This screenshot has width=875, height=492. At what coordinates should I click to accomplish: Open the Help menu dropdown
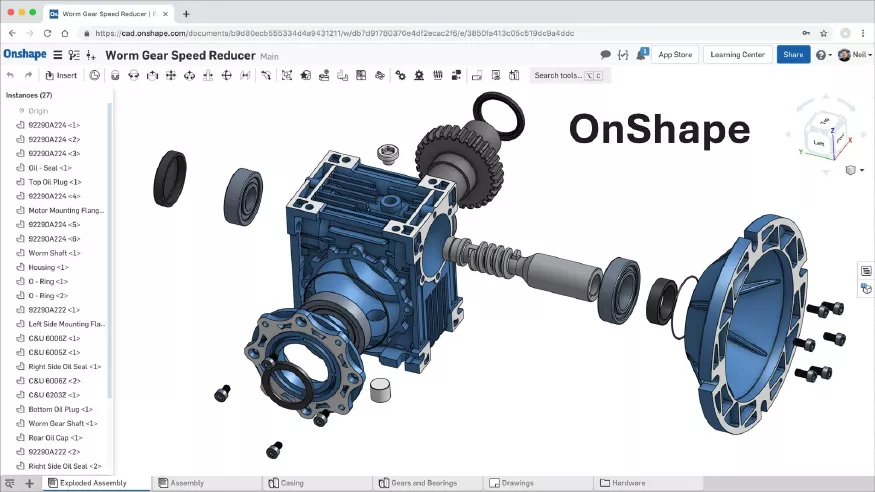click(x=823, y=55)
